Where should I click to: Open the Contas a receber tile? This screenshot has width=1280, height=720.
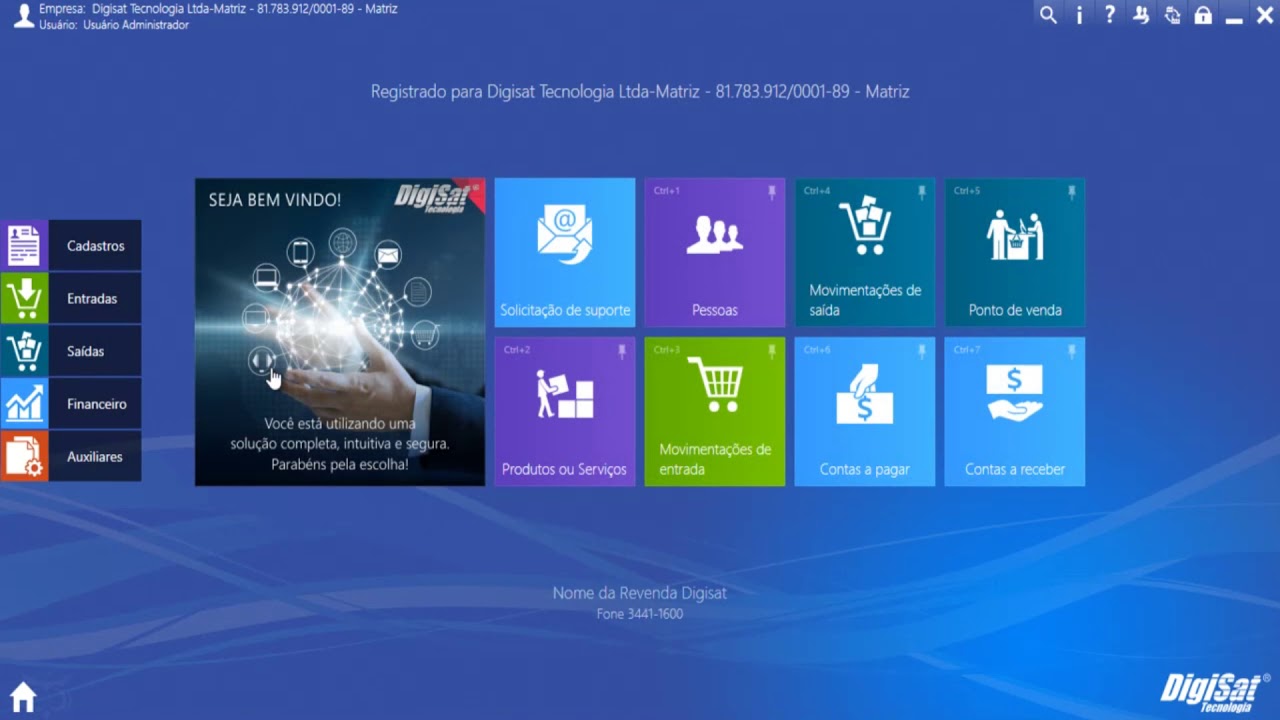tap(1015, 411)
